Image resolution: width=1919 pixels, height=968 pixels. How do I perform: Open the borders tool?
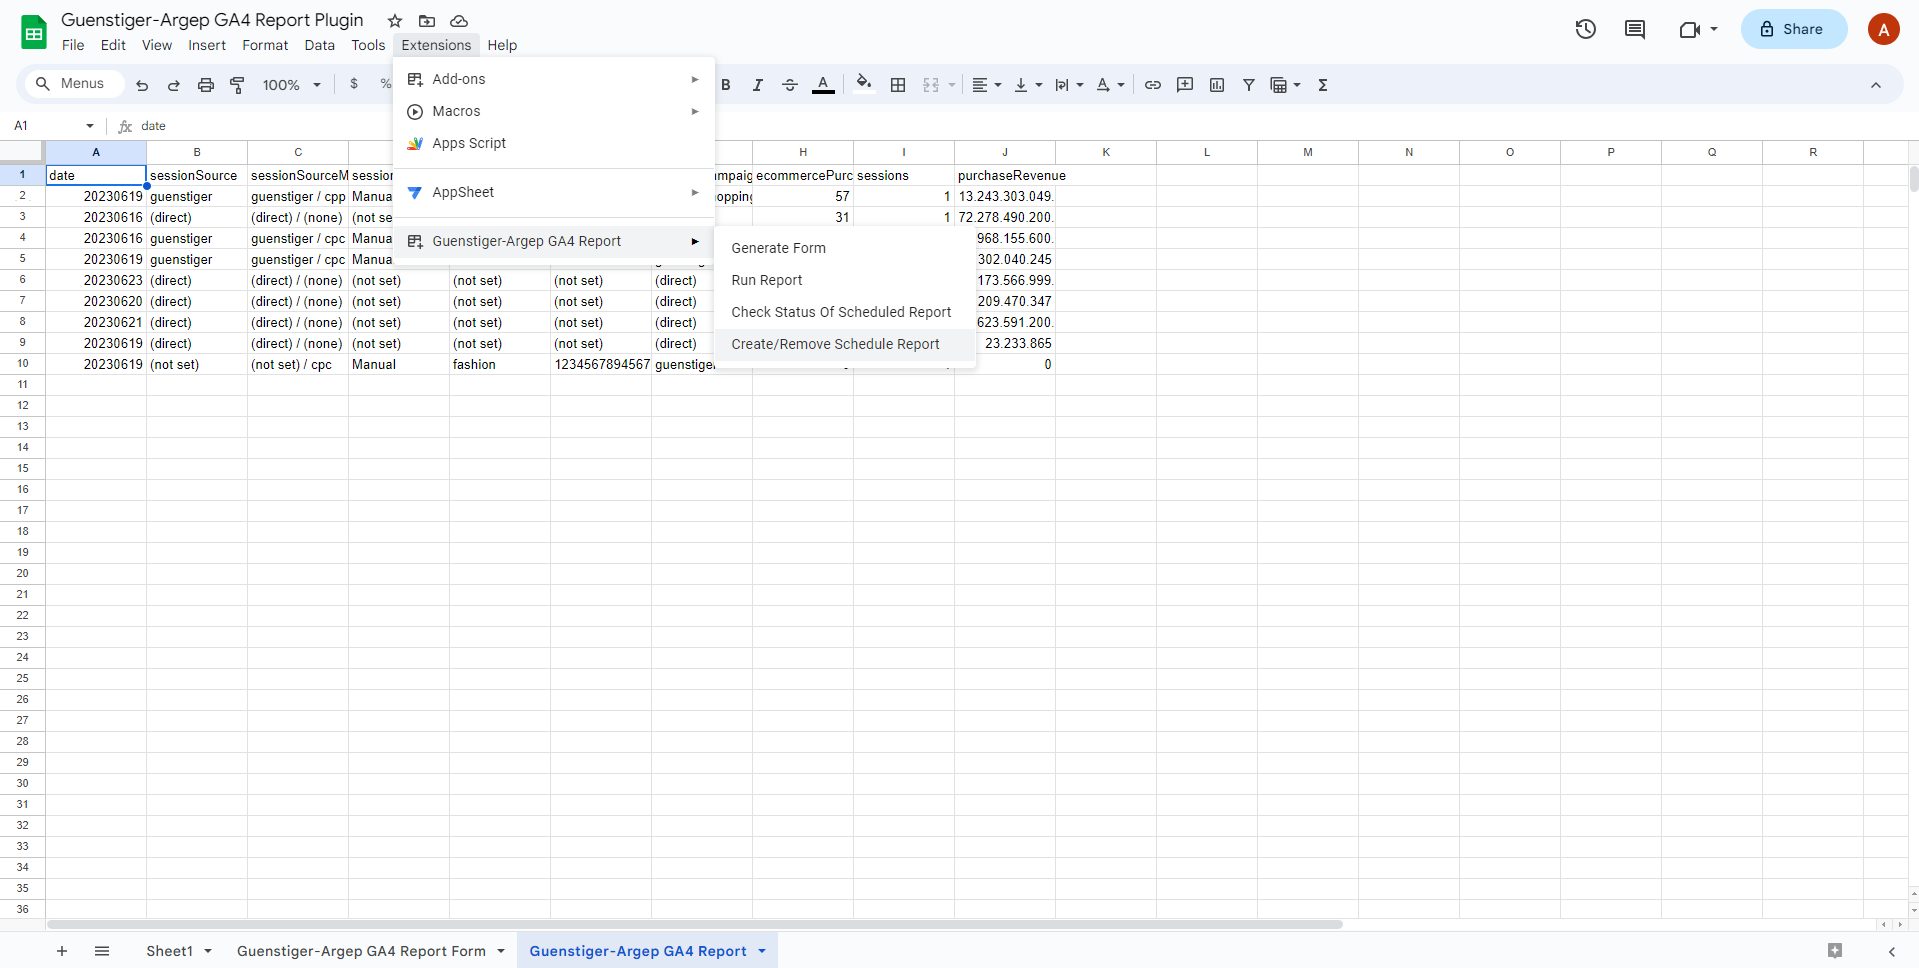pyautogui.click(x=898, y=85)
